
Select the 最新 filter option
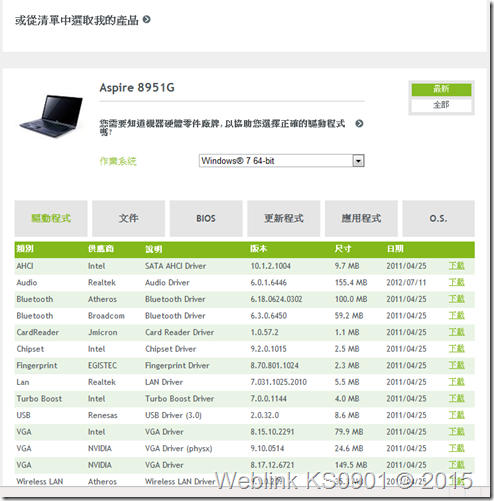tap(441, 89)
